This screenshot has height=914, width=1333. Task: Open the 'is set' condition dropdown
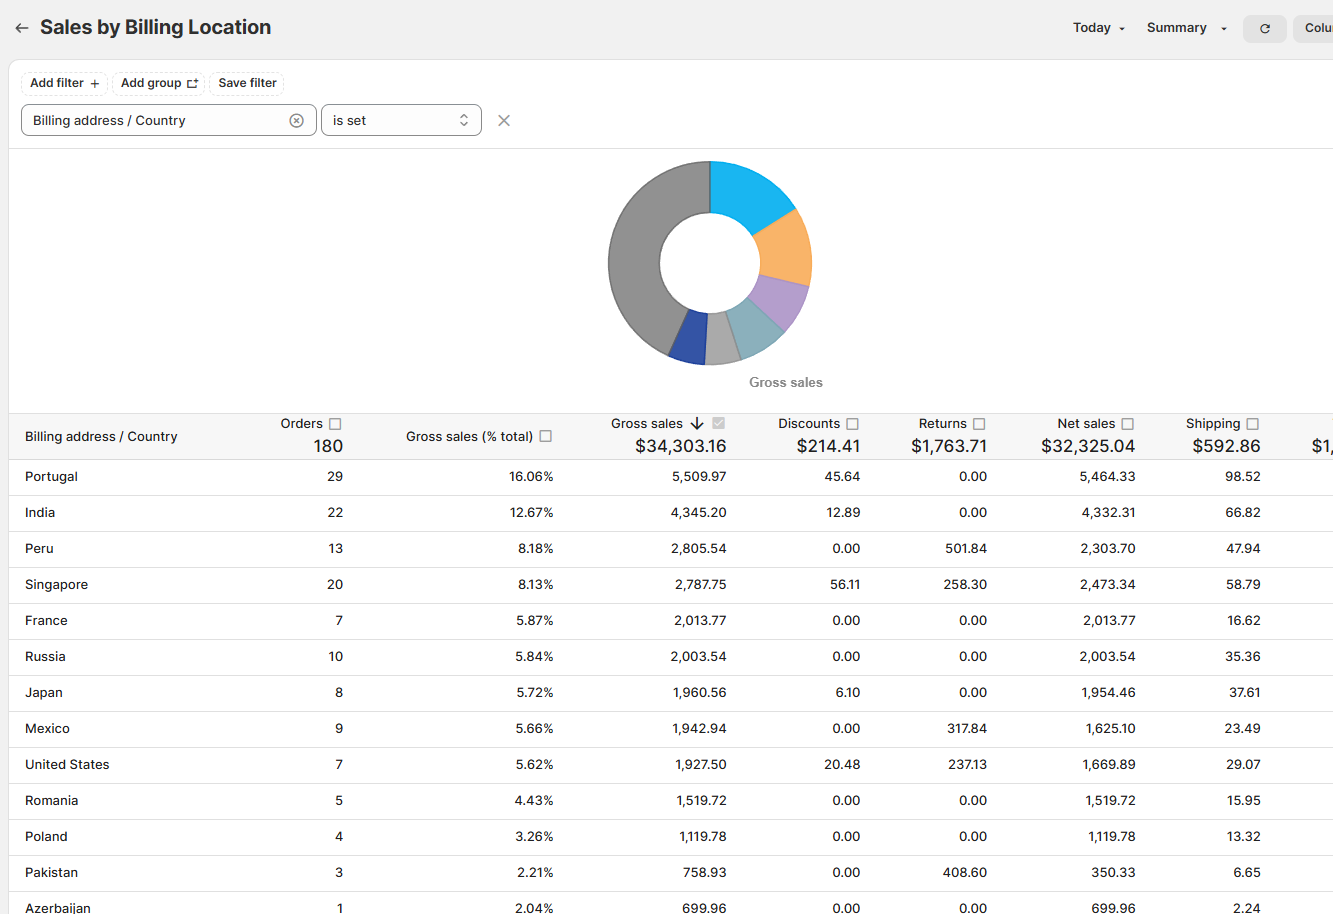click(401, 120)
